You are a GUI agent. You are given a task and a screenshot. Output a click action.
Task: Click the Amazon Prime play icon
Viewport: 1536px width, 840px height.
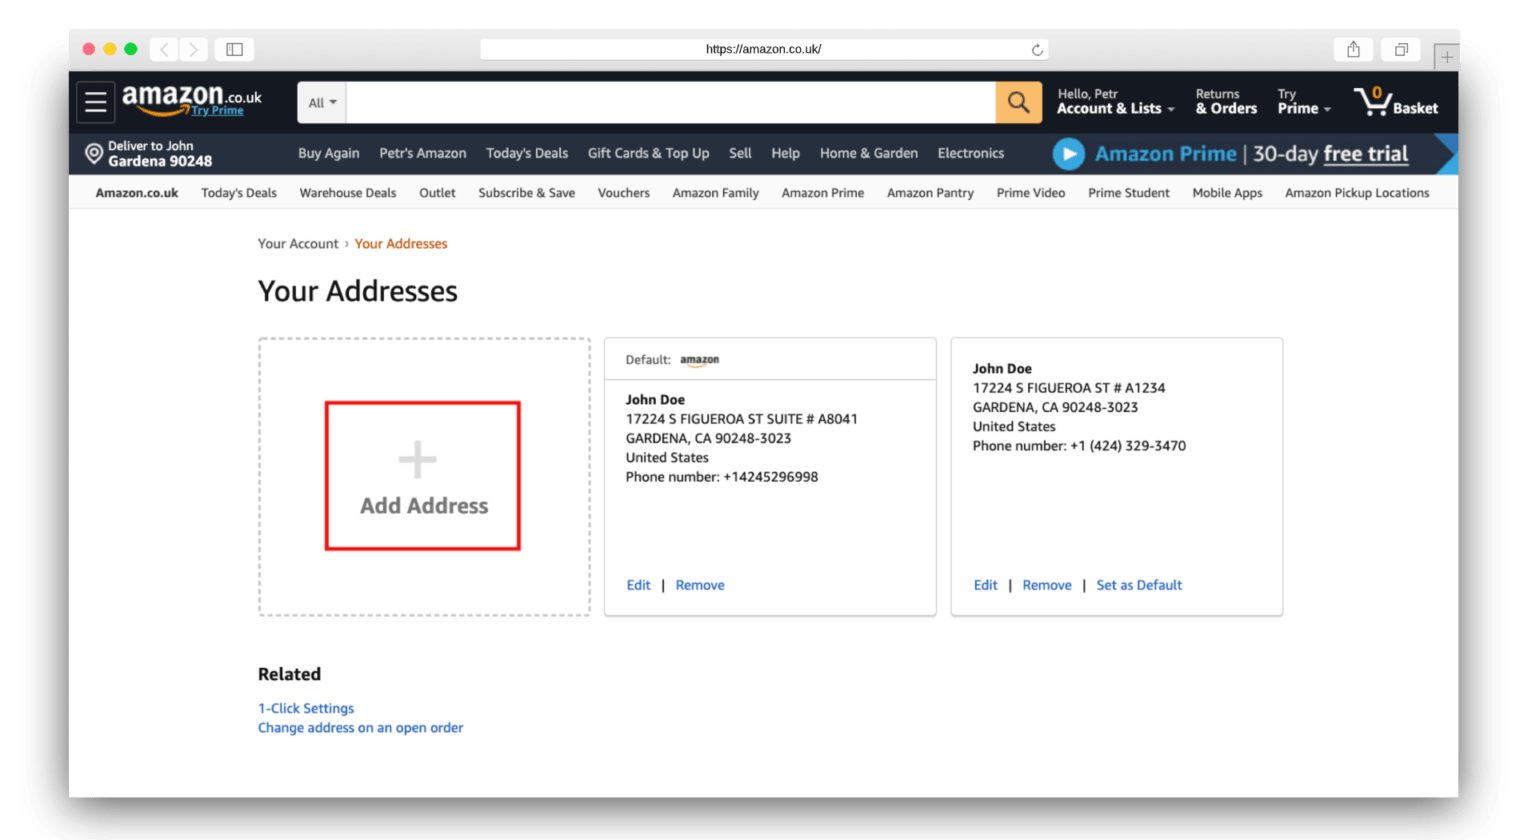click(1068, 154)
